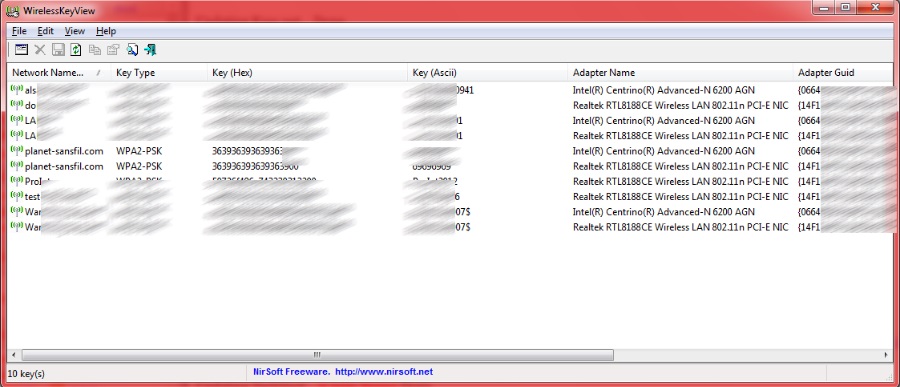Click the Copy Selected Items icon
This screenshot has height=387, width=900.
tap(95, 50)
